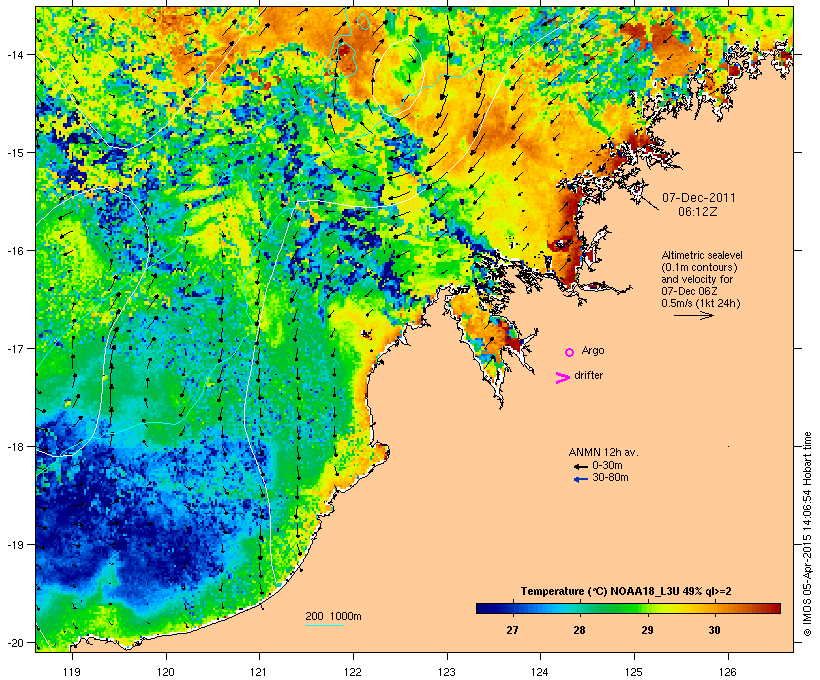Click the temperature color bar
The image size is (820, 680).
pyautogui.click(x=628, y=608)
